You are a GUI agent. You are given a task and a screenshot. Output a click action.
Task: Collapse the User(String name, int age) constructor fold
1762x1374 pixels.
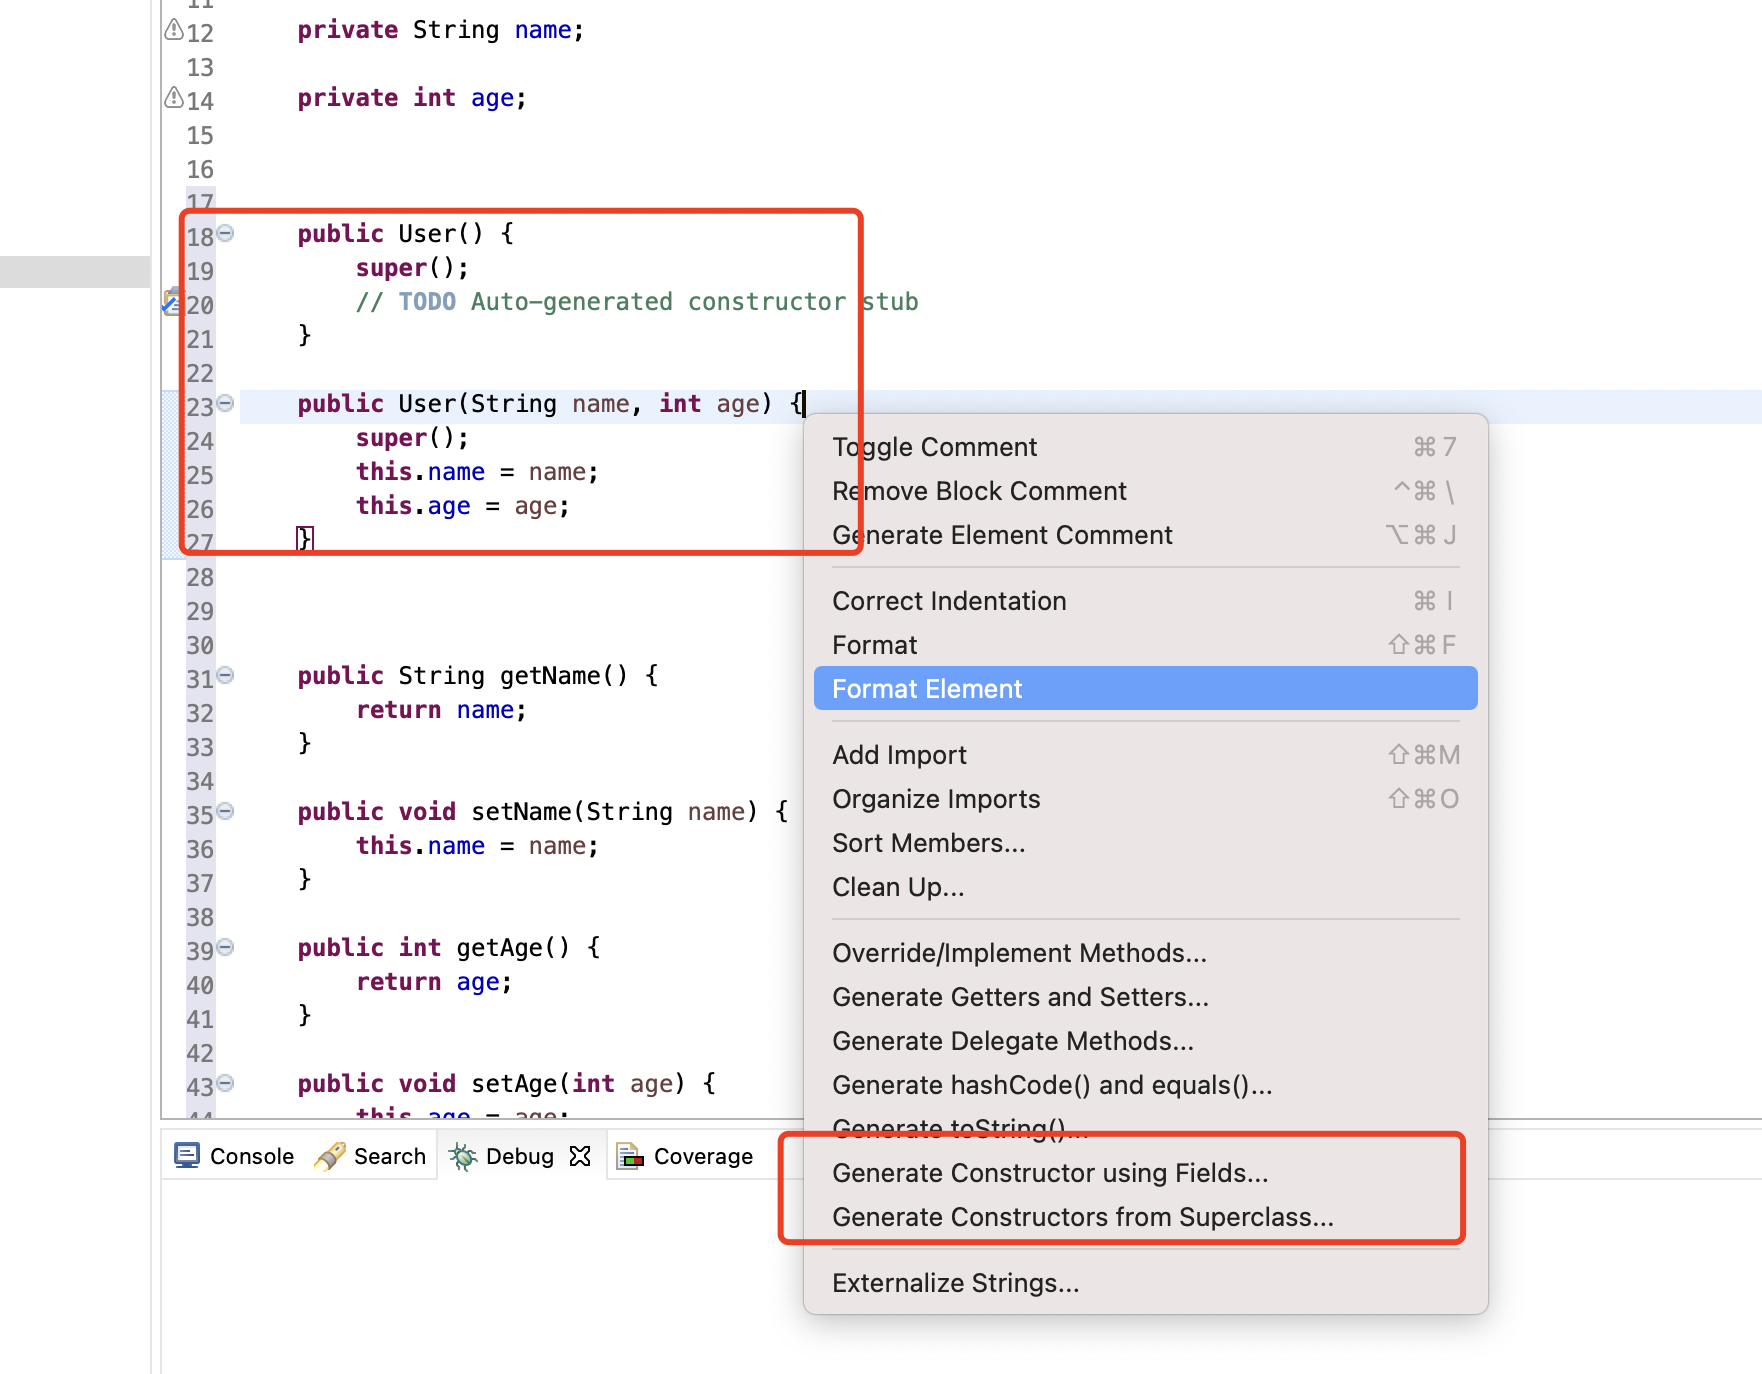pyautogui.click(x=226, y=403)
